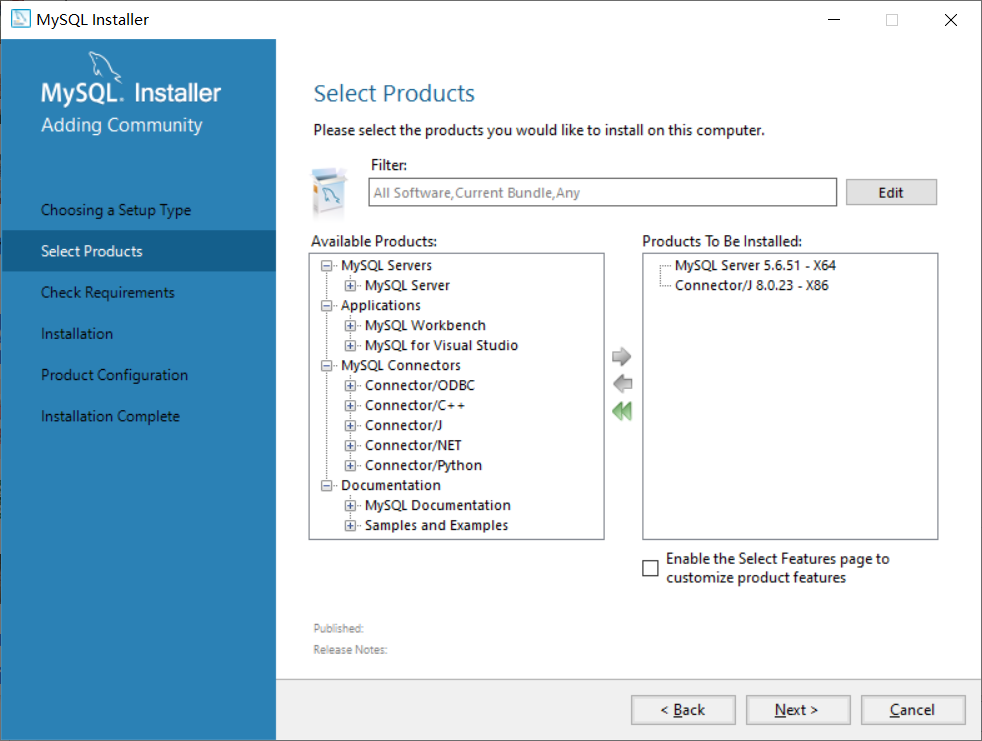Collapse the MySQL Connectors tree node
This screenshot has width=982, height=741.
pyautogui.click(x=326, y=366)
